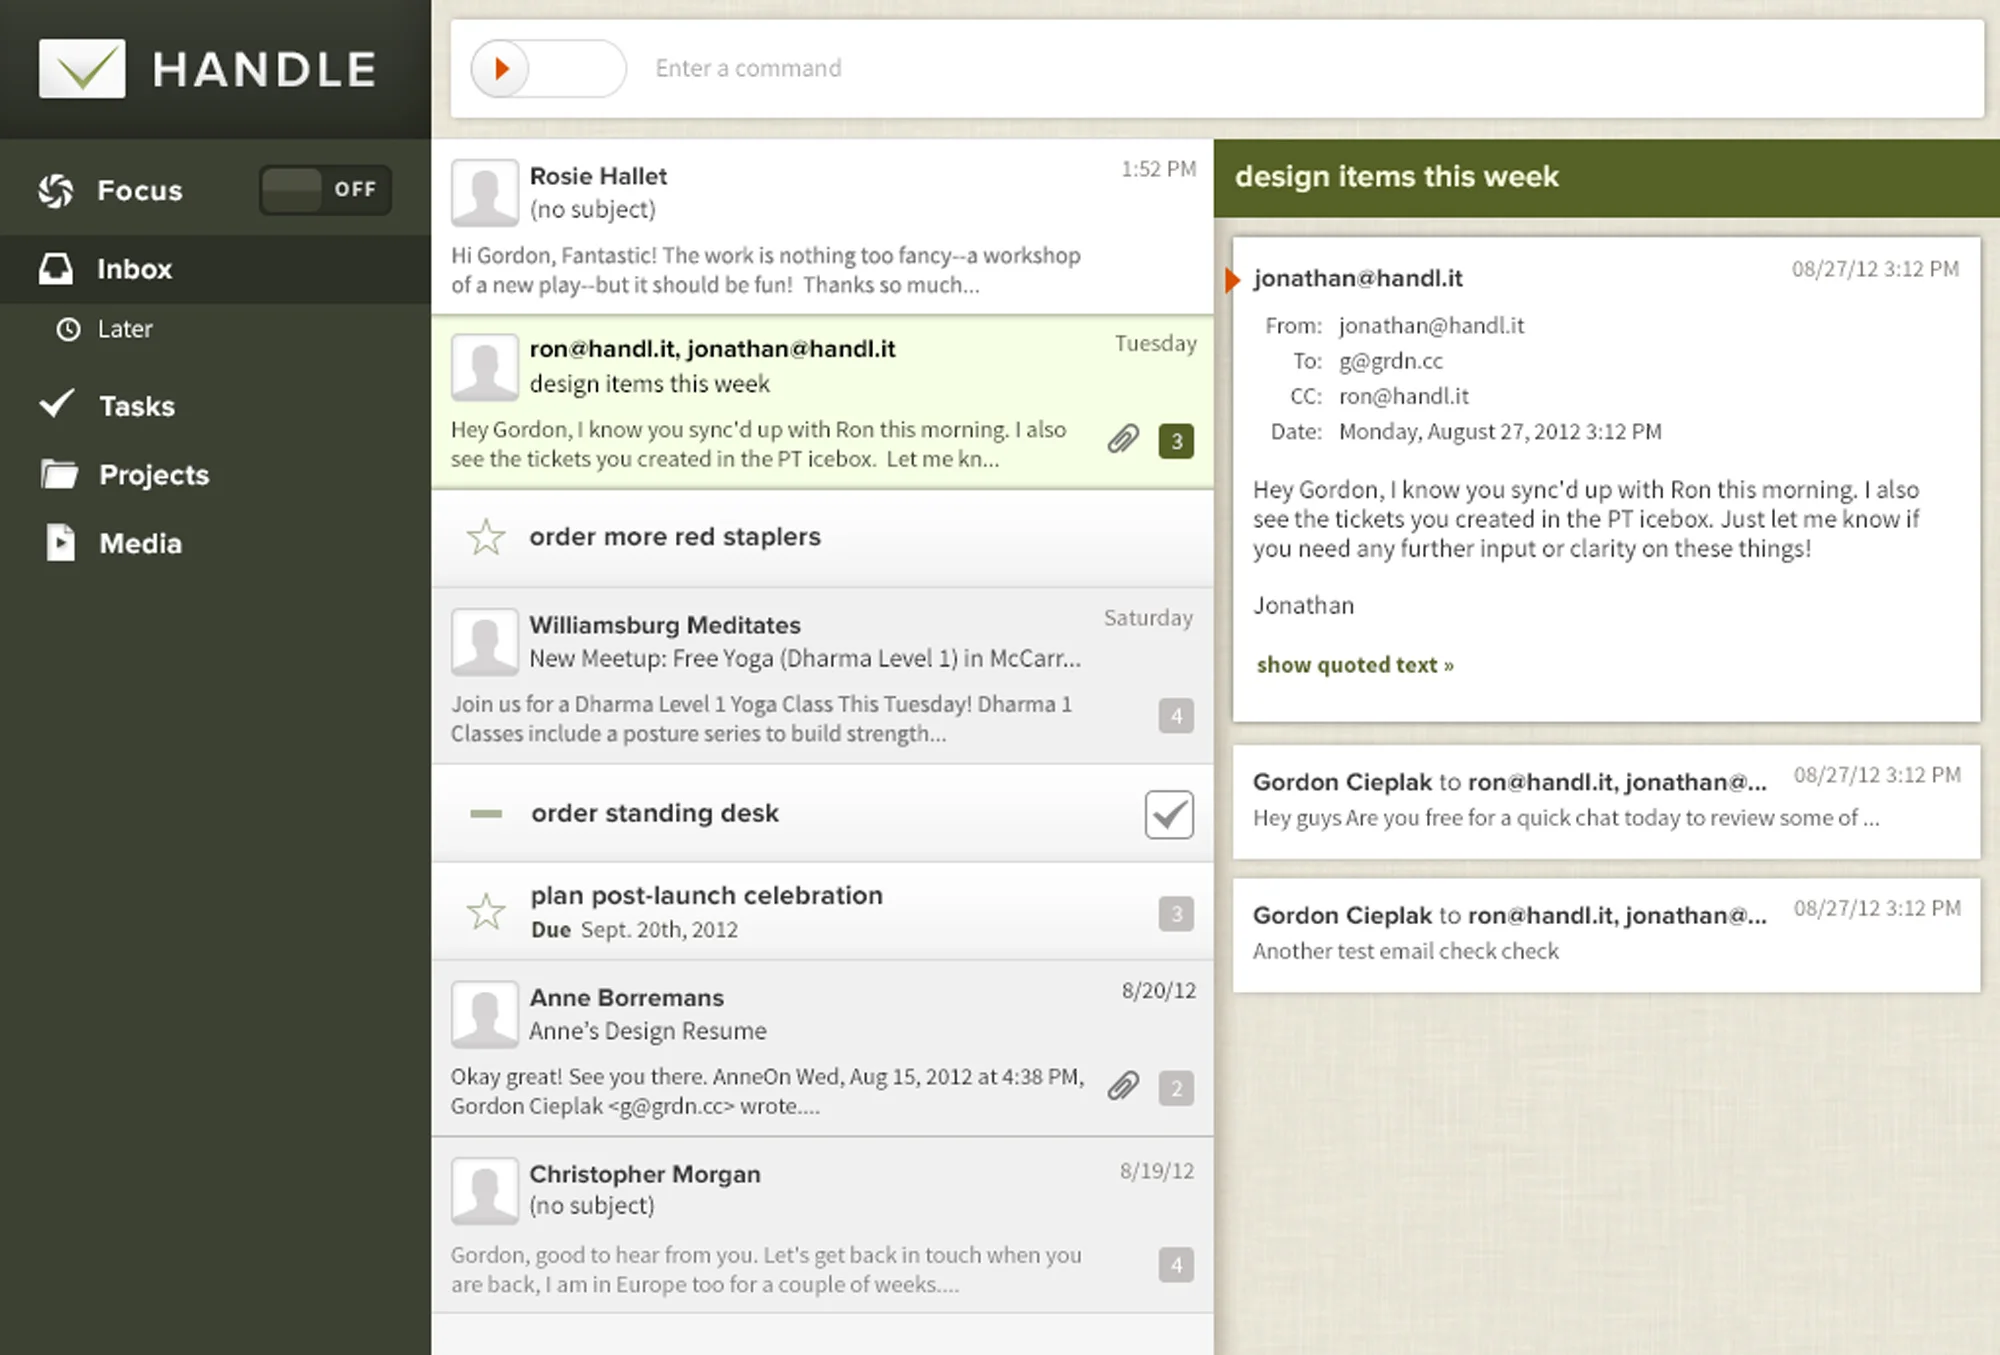Click the Focus aperture icon
Screen dimensions: 2000x1355
click(x=56, y=190)
